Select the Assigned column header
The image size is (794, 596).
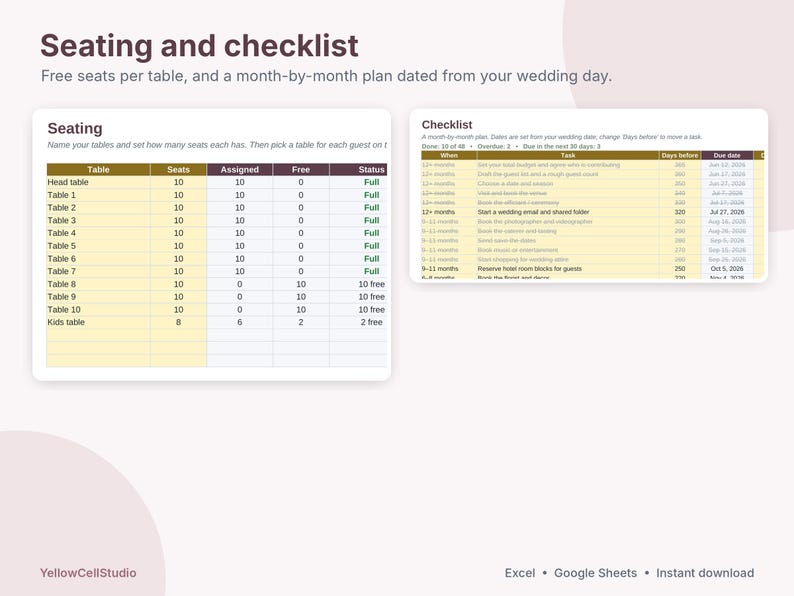(x=240, y=170)
